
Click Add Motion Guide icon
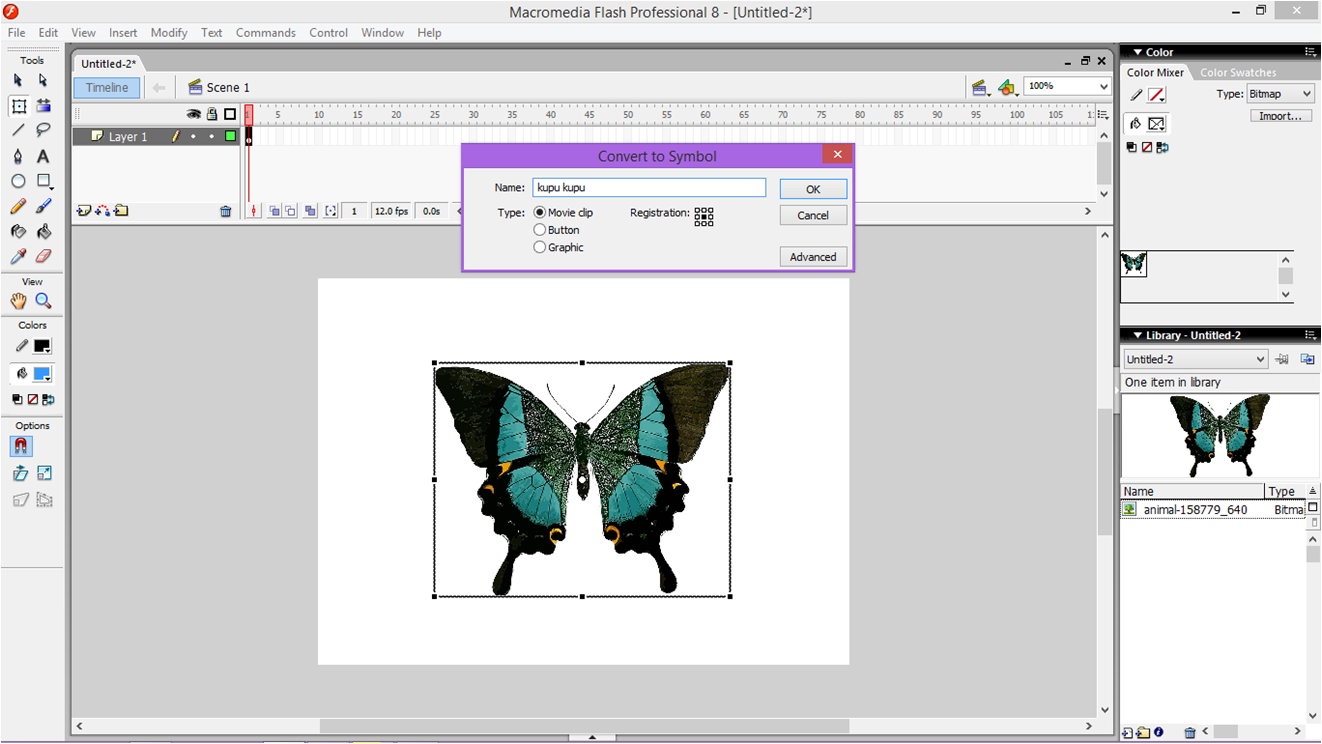click(102, 211)
